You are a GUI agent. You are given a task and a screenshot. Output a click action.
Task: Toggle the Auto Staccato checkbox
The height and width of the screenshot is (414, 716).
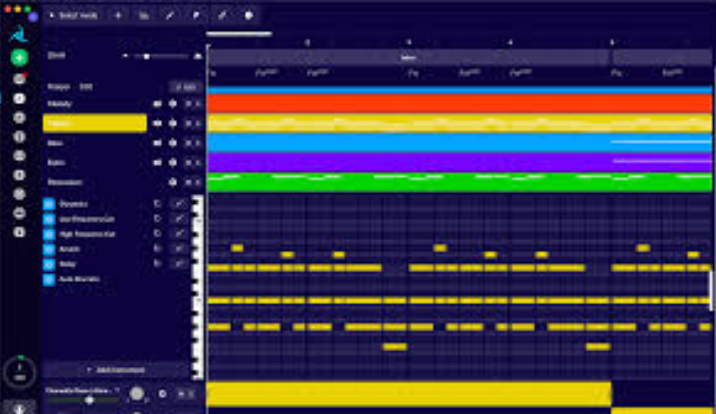49,279
